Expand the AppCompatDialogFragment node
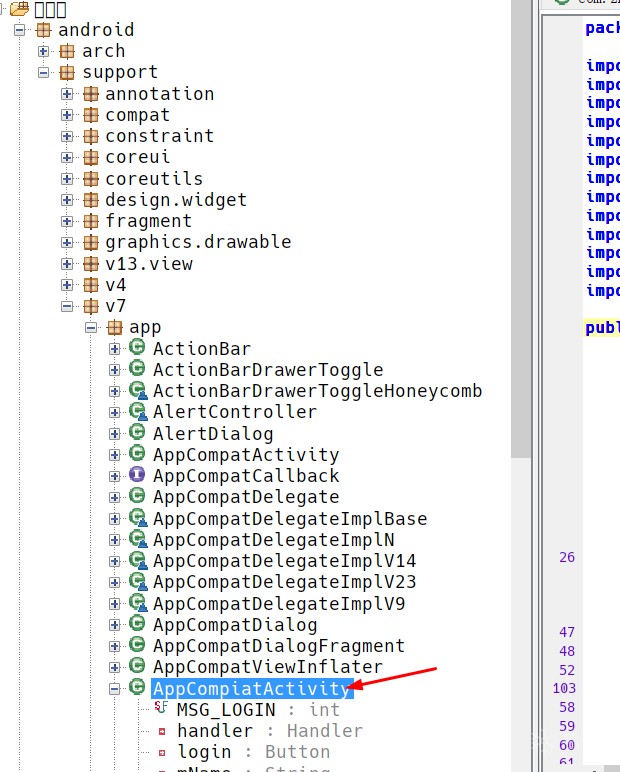Image resolution: width=620 pixels, height=772 pixels. pyautogui.click(x=114, y=646)
